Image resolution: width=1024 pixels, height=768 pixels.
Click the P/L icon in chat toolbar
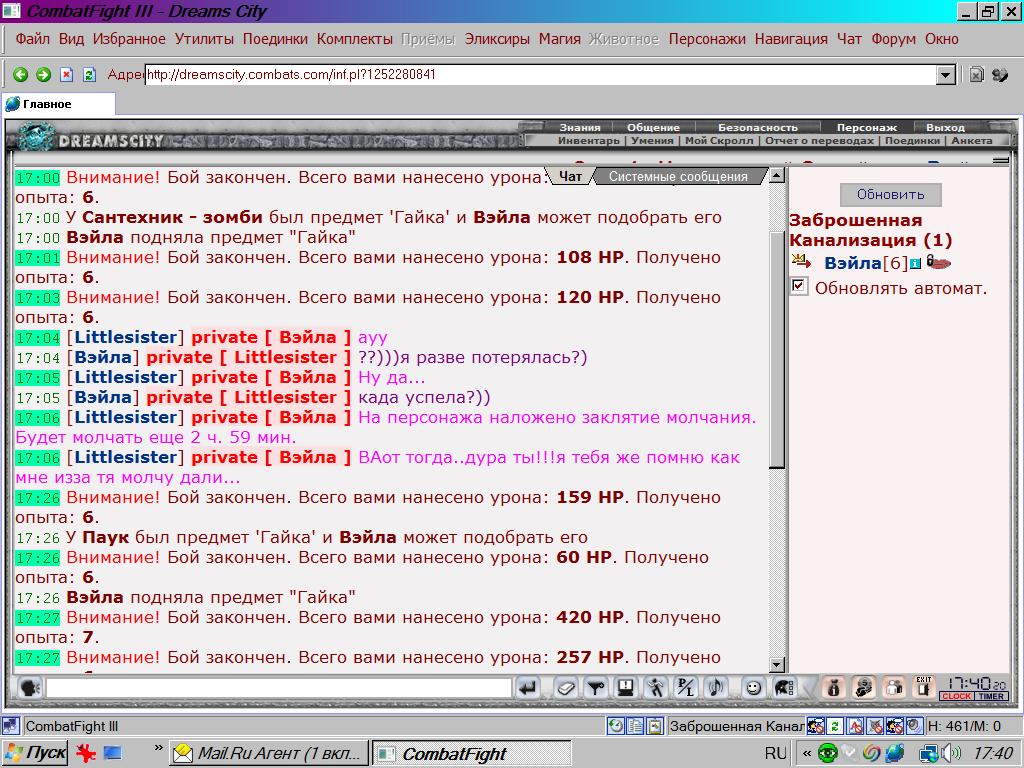tap(685, 688)
